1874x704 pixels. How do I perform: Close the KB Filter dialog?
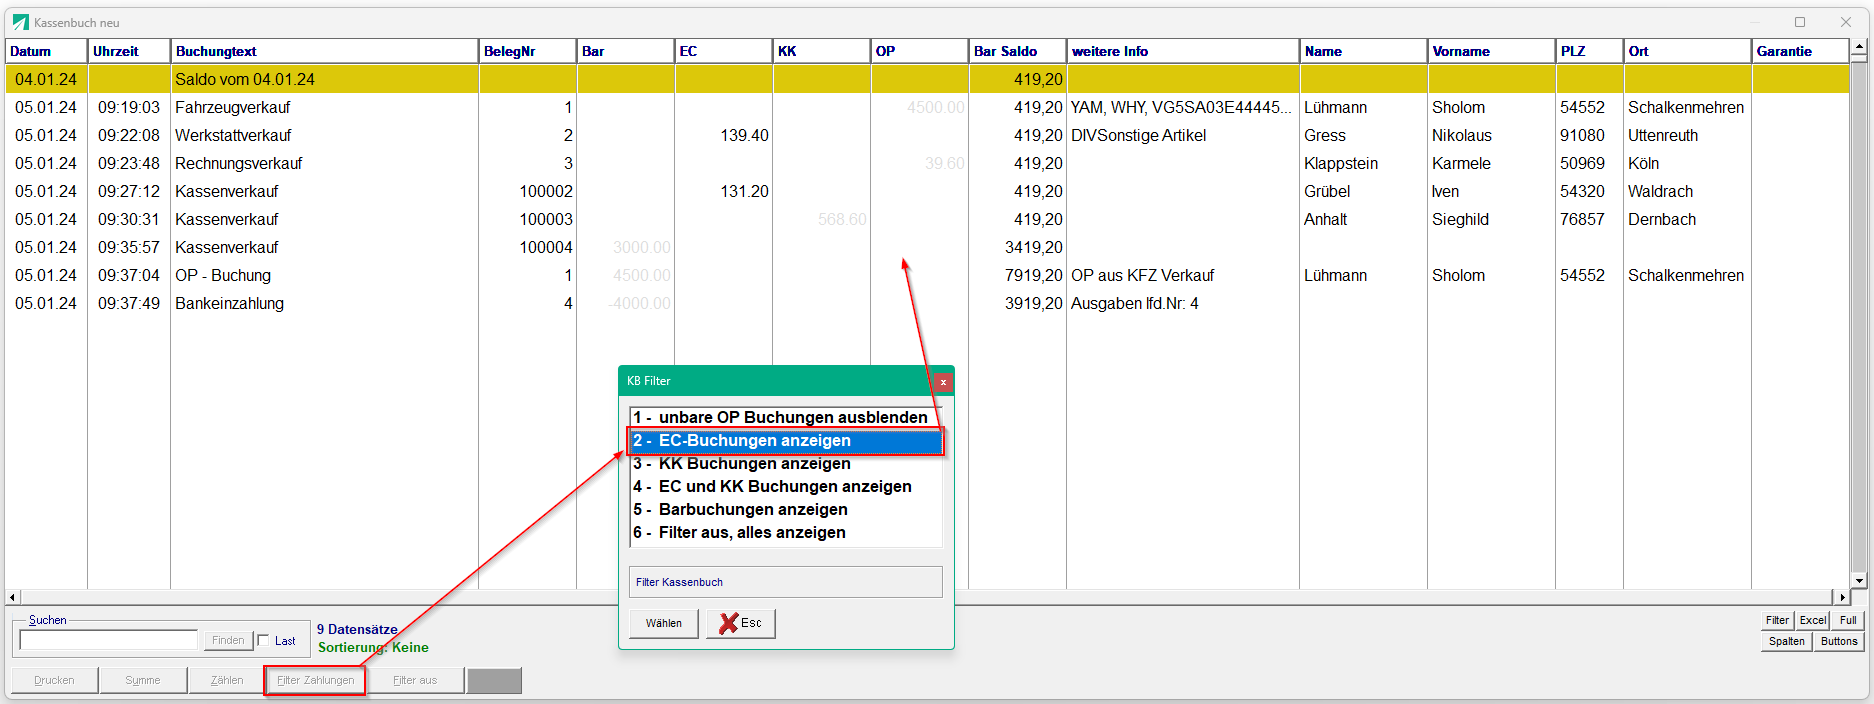pyautogui.click(x=943, y=382)
